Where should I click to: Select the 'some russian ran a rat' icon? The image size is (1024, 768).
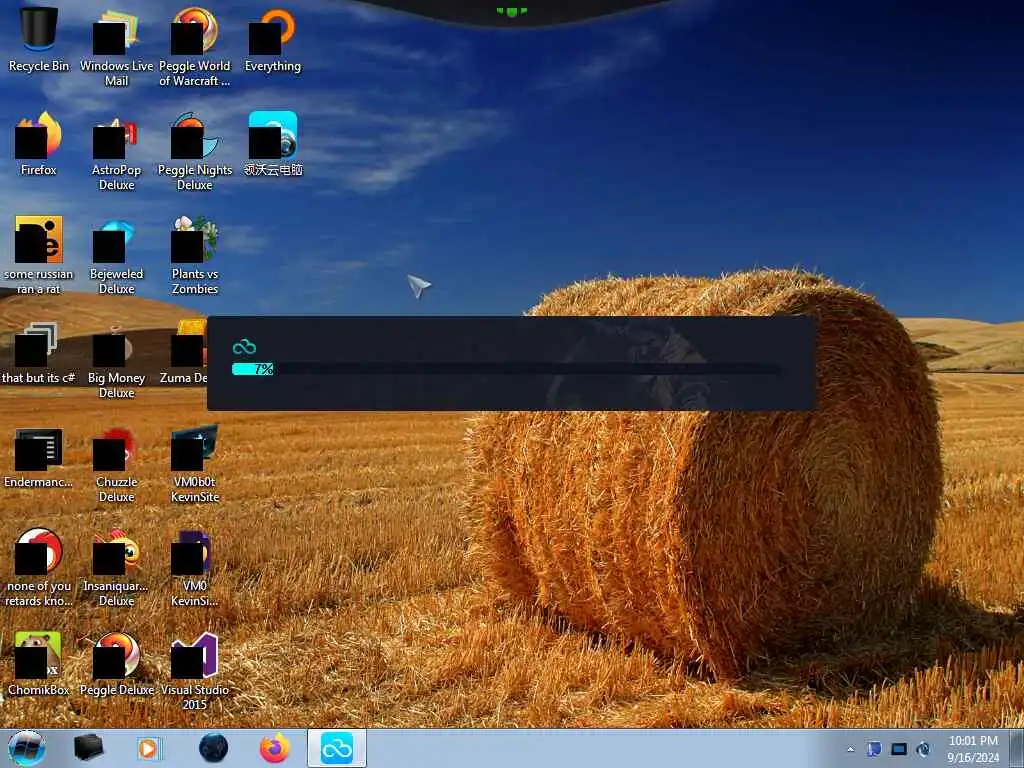39,255
